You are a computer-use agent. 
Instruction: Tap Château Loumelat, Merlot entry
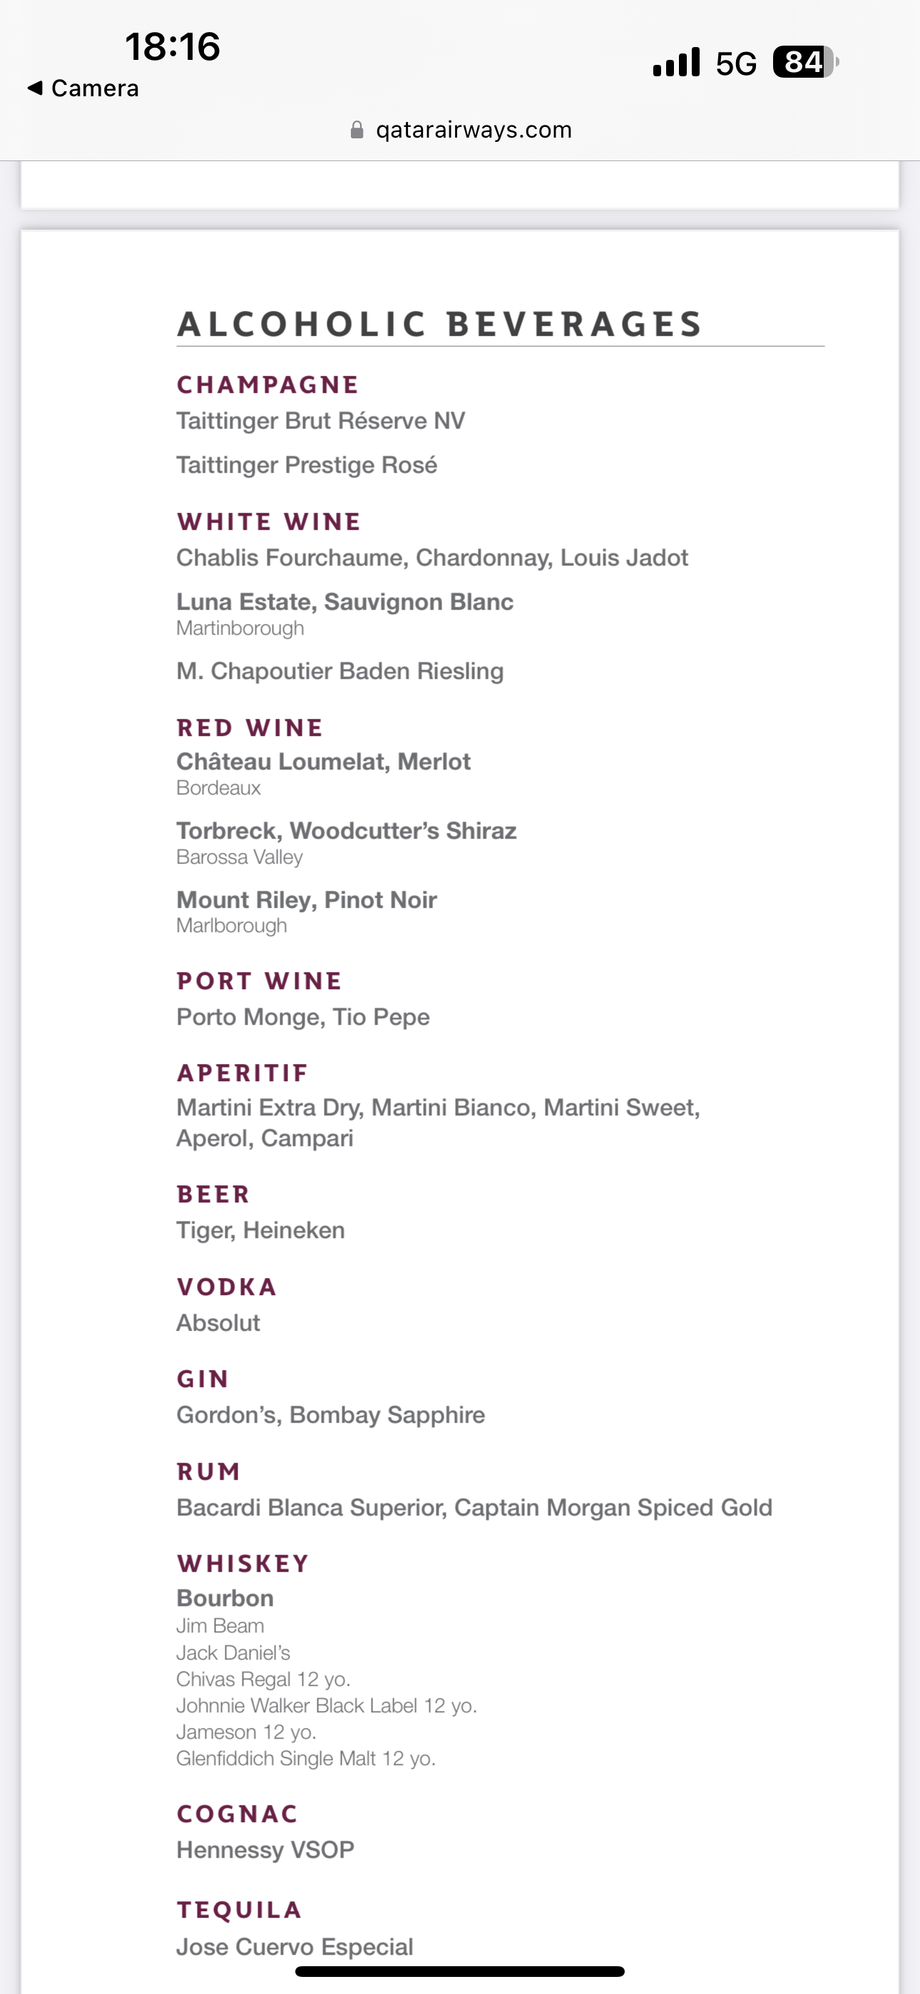(x=323, y=762)
